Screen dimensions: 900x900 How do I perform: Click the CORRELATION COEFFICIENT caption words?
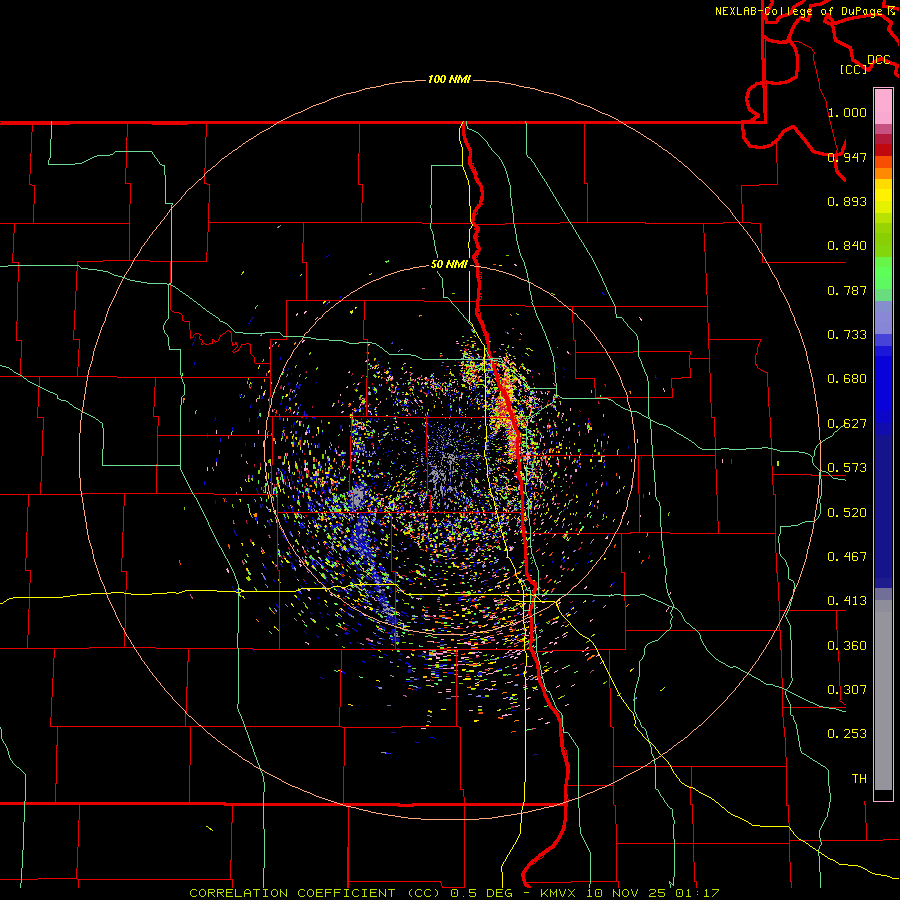(x=292, y=893)
